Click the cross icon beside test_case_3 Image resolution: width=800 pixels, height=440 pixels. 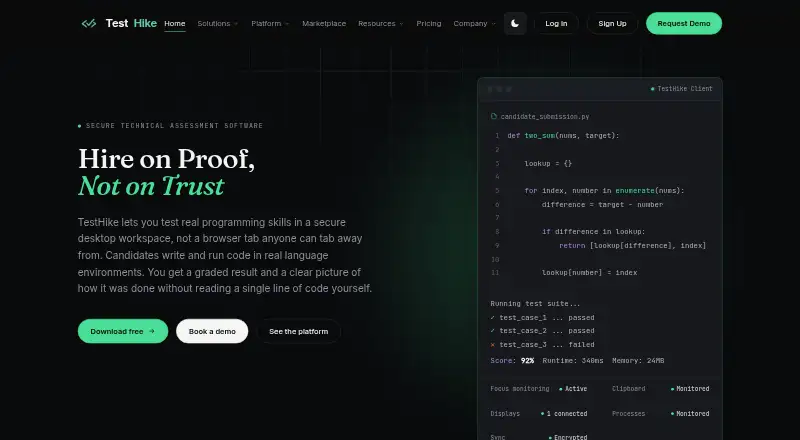492,345
